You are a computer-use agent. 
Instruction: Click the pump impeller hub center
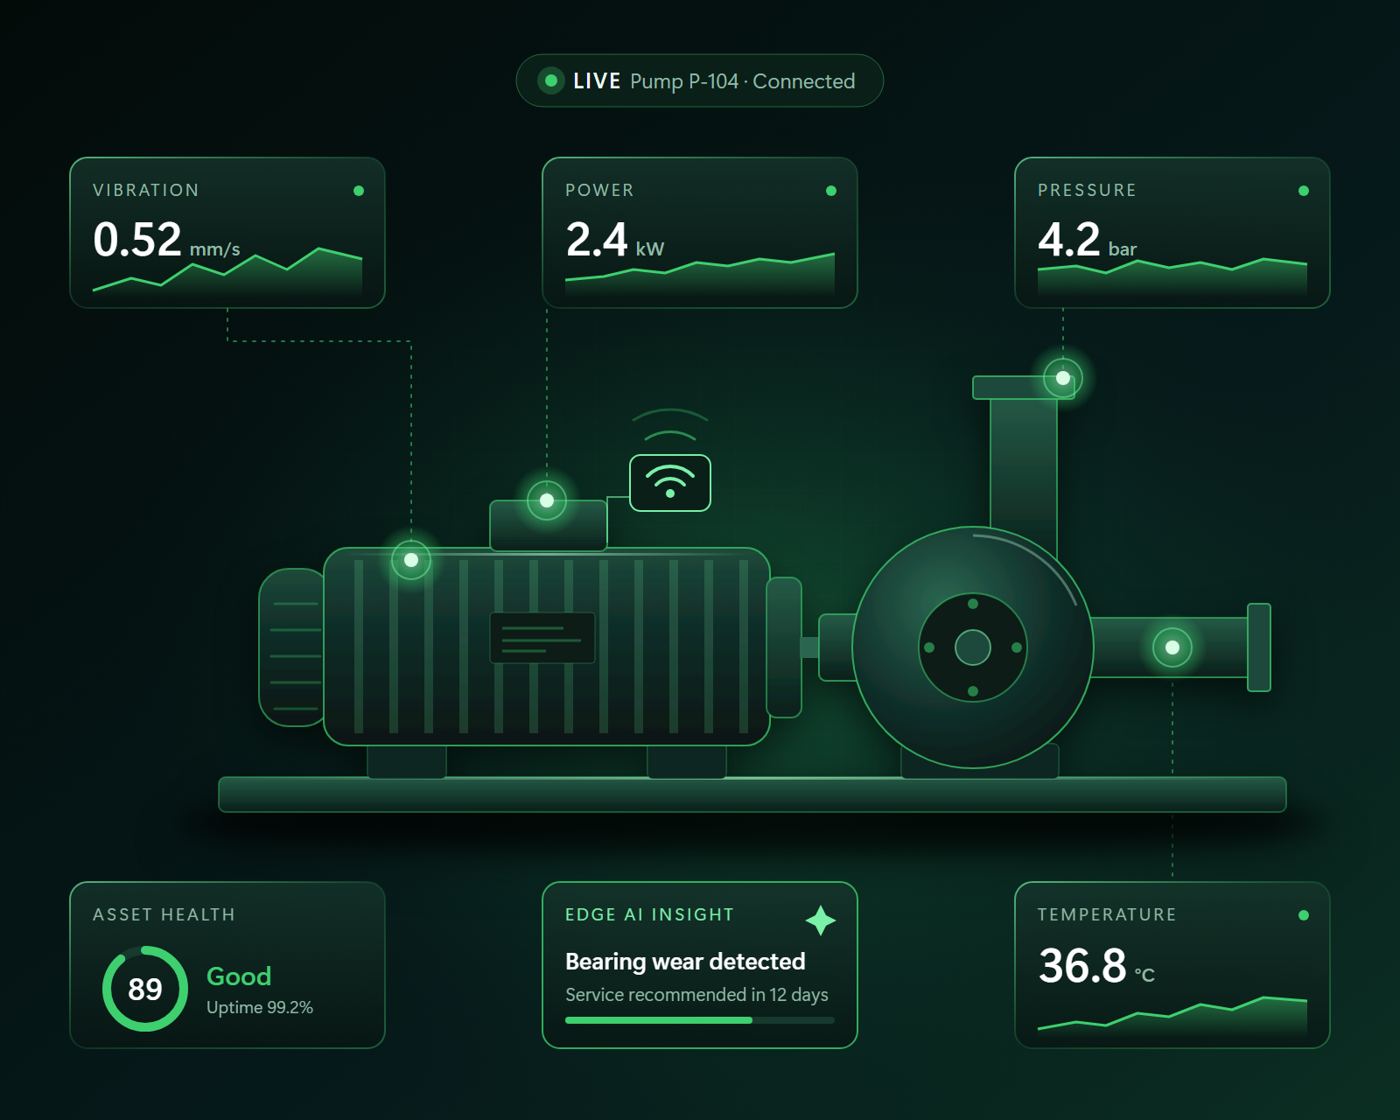pyautogui.click(x=973, y=647)
